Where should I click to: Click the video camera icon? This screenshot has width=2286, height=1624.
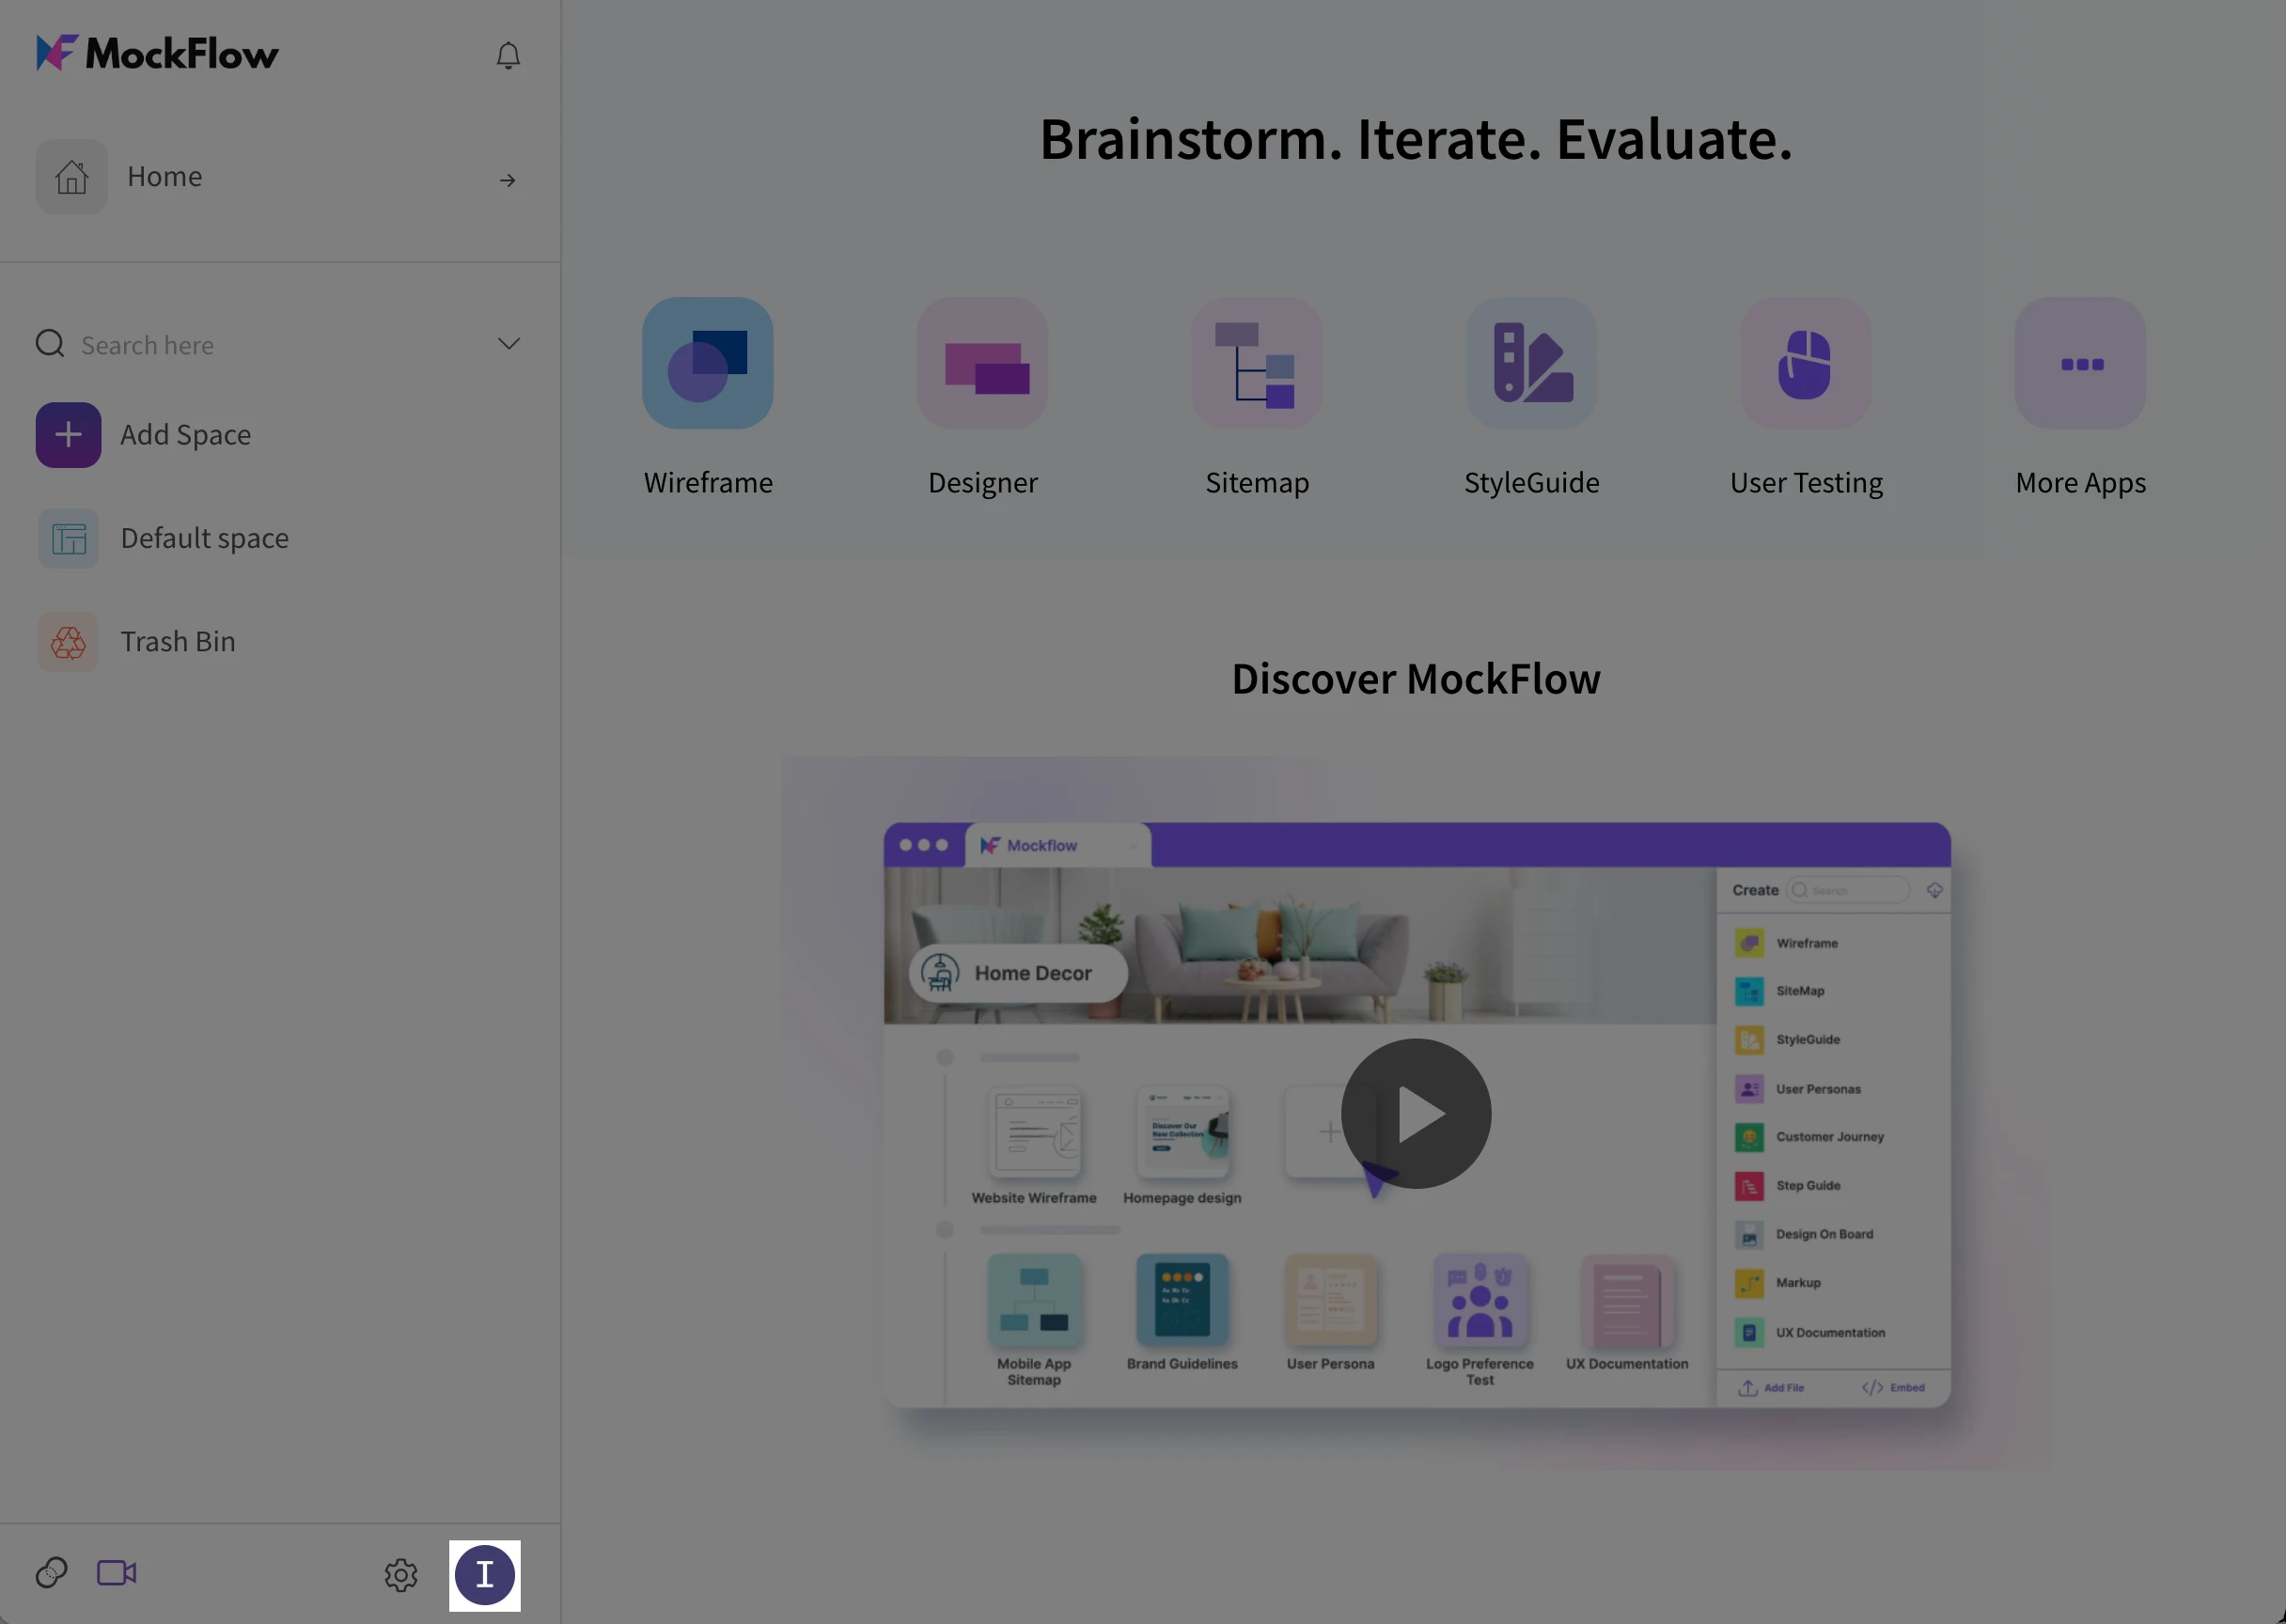tap(117, 1573)
